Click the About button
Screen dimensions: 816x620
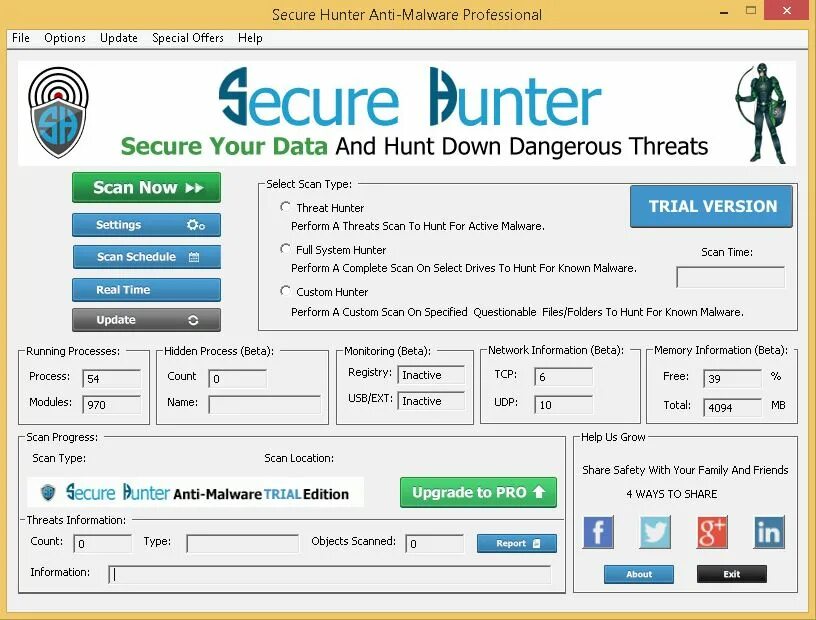pos(639,574)
